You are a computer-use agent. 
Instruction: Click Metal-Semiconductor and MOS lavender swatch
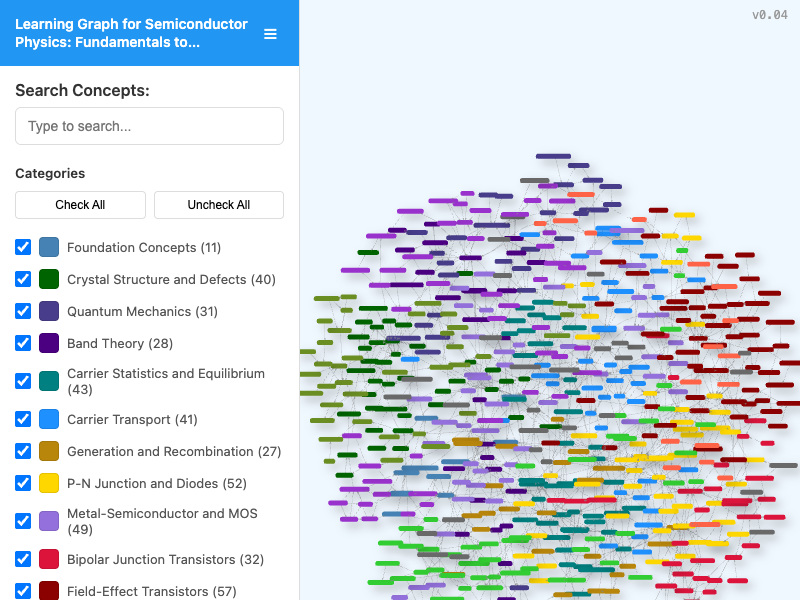pos(49,521)
